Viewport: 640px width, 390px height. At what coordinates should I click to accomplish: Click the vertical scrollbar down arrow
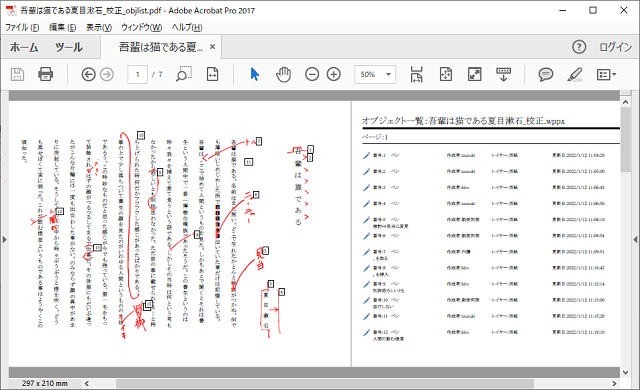tap(625, 372)
